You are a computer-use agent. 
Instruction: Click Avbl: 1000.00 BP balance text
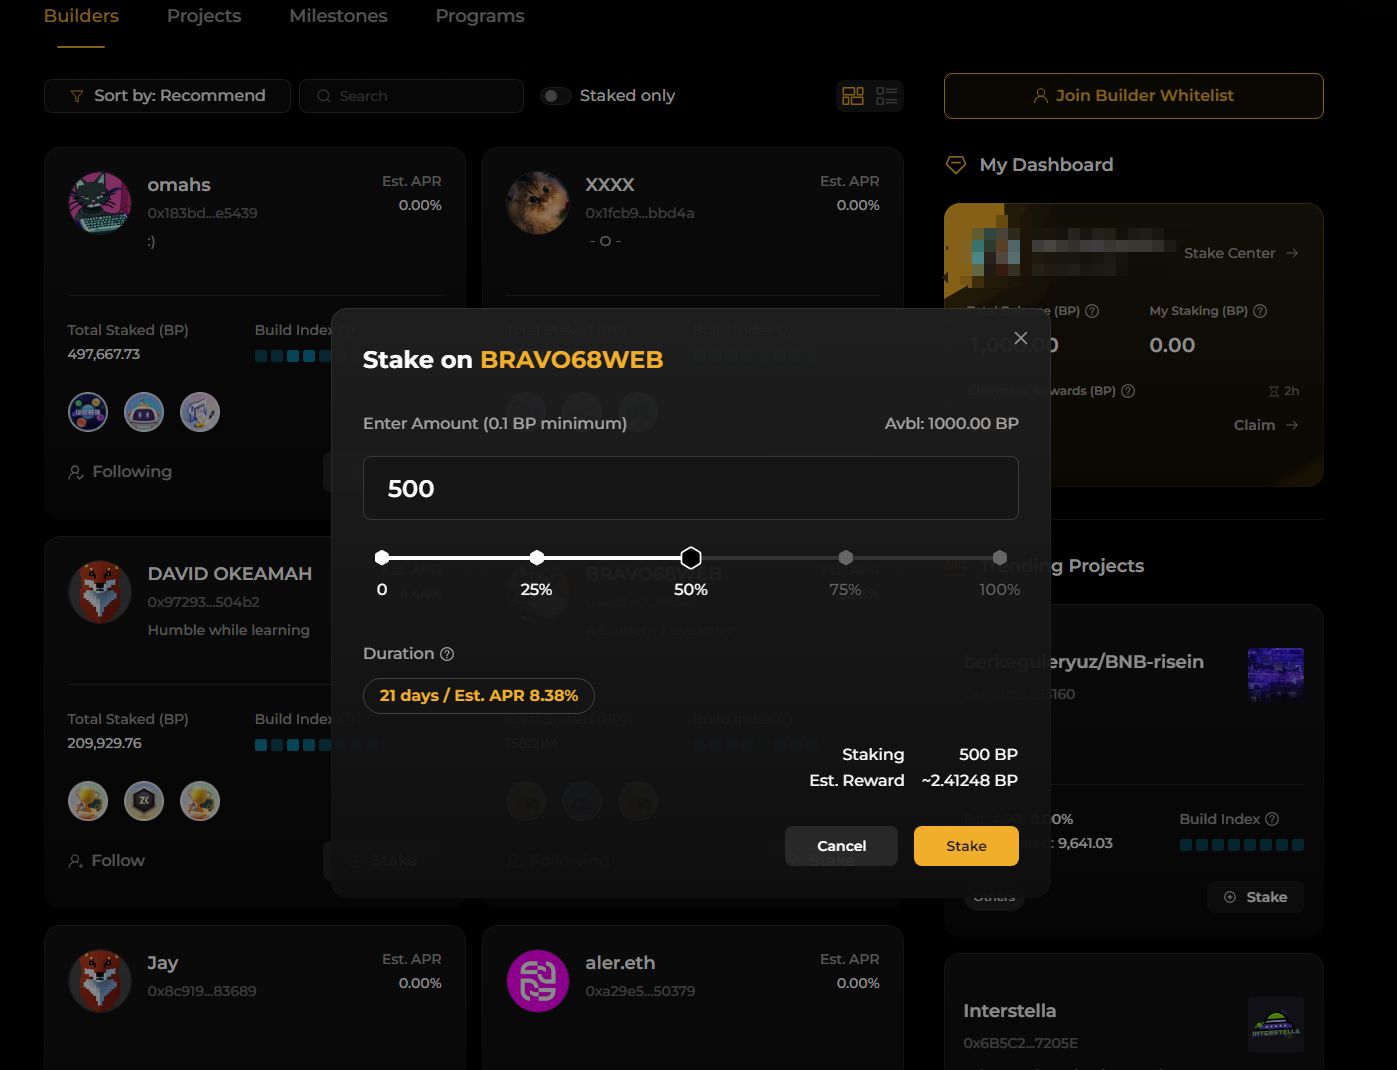[952, 424]
